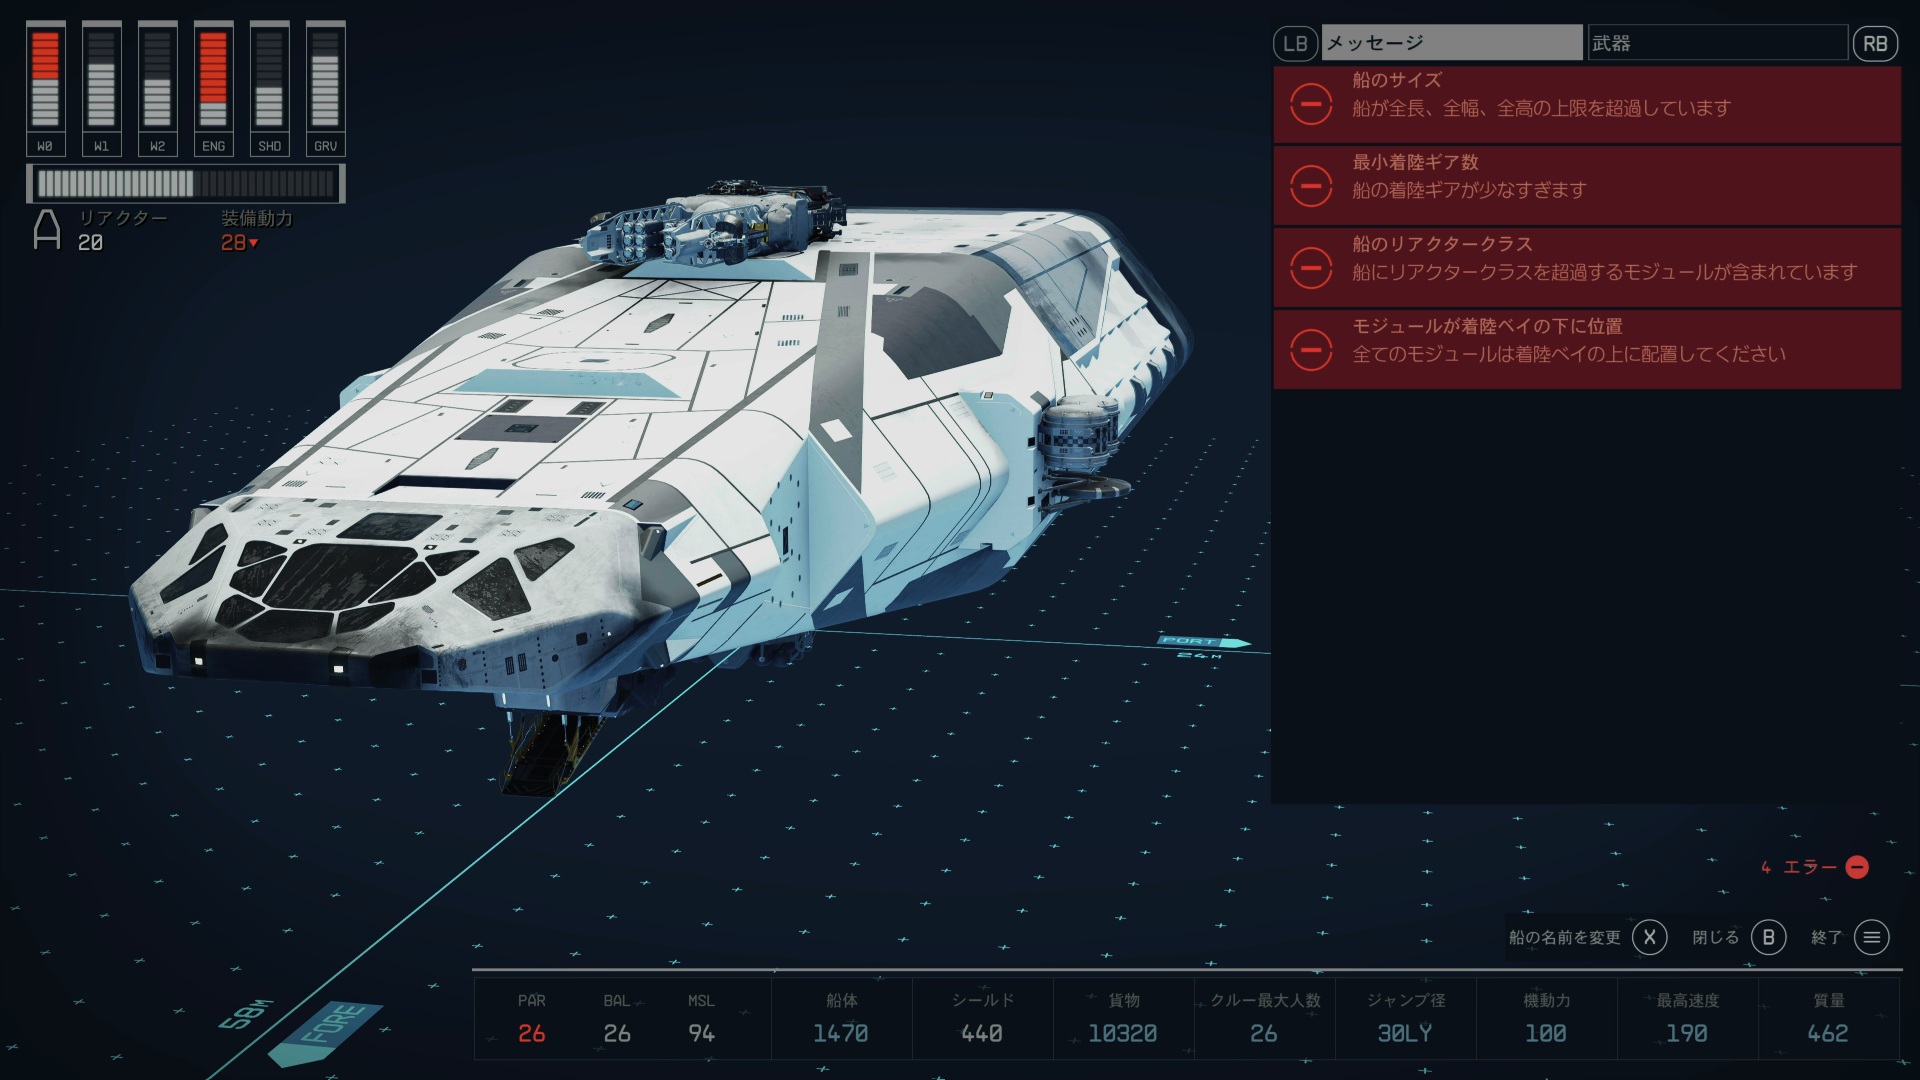
Task: Switch to the メッセージ tab
Action: [x=1451, y=44]
